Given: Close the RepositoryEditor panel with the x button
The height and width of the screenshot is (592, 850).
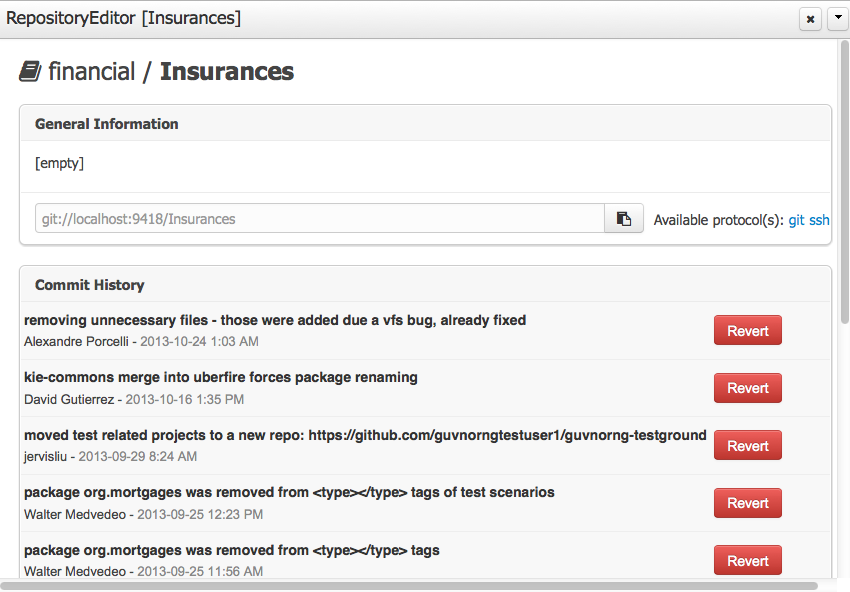Looking at the screenshot, I should tap(810, 19).
